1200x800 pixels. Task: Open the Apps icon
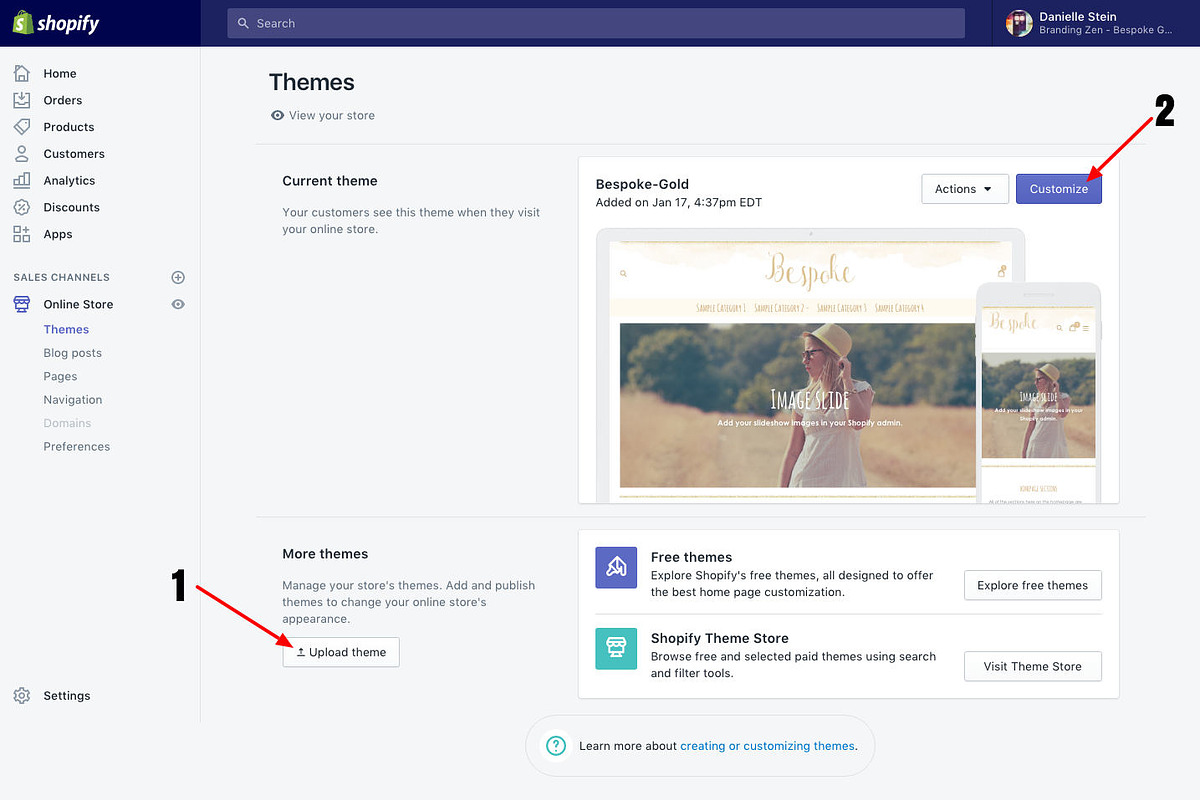click(22, 233)
